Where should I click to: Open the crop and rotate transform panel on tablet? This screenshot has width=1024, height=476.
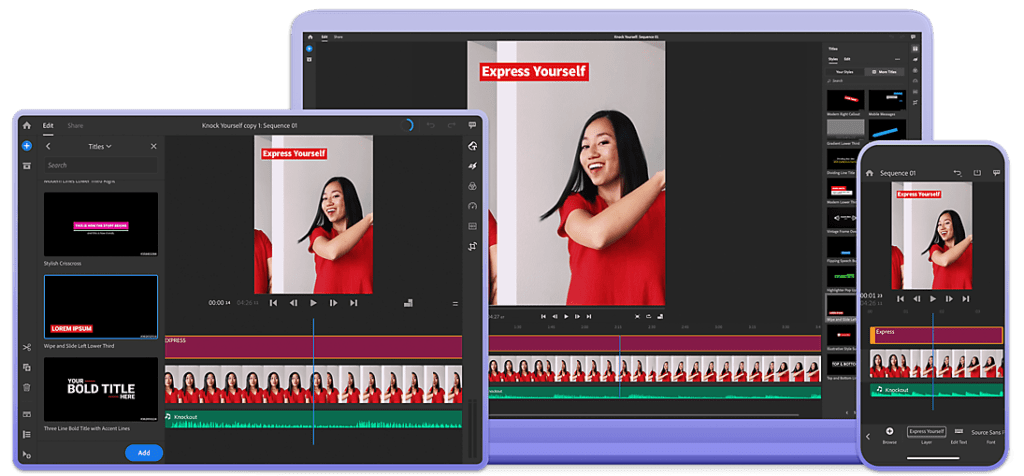[x=472, y=246]
